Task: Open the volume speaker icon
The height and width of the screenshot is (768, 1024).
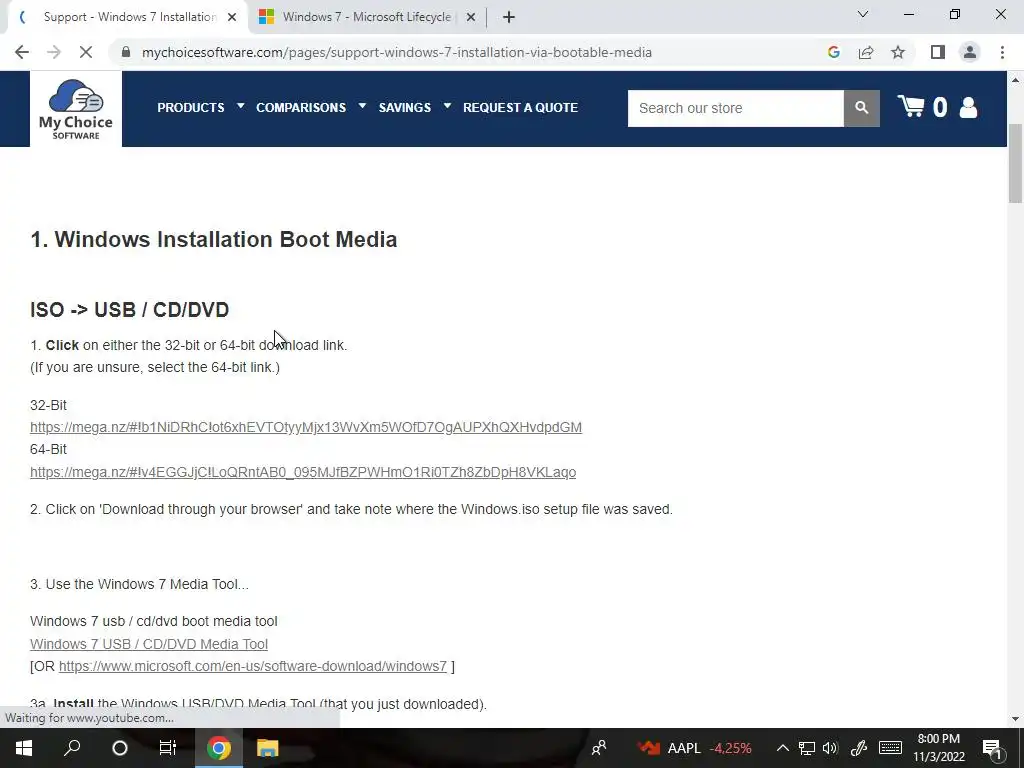Action: coord(830,748)
